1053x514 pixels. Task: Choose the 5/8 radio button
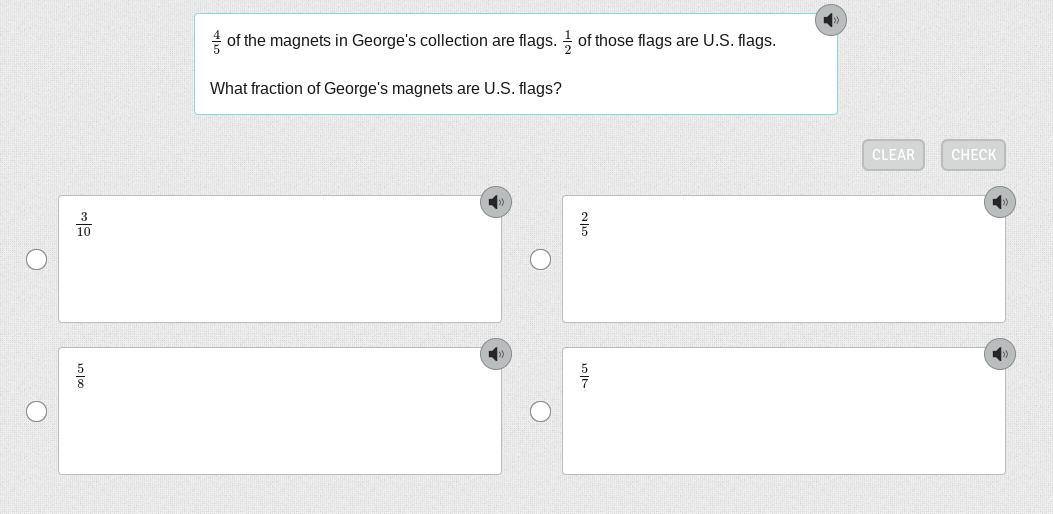tap(37, 412)
